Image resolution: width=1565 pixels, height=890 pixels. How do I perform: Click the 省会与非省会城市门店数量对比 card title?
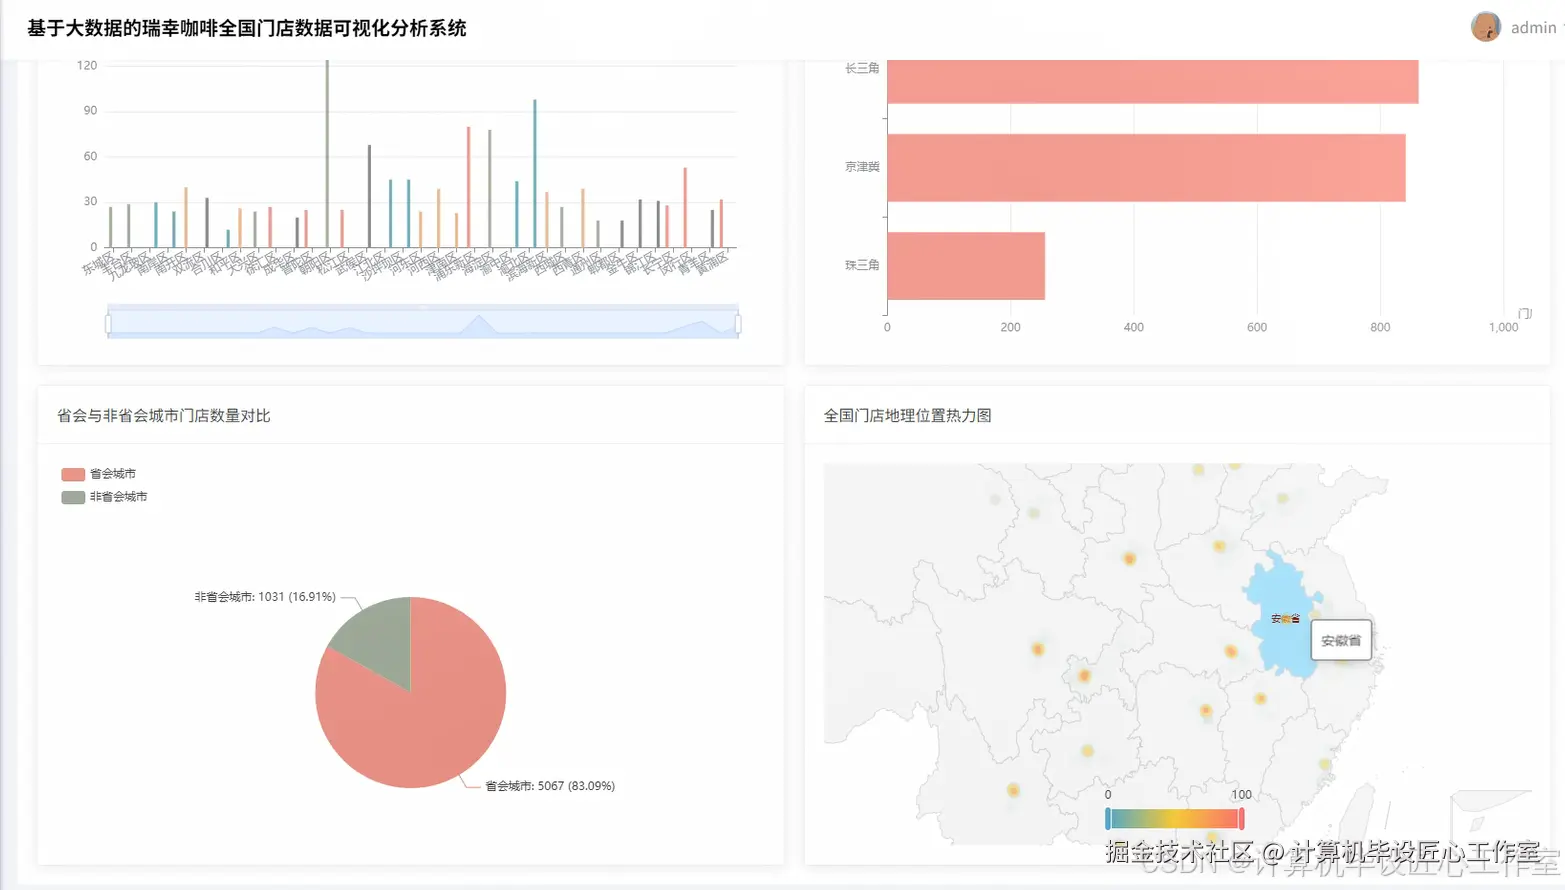[x=164, y=416]
